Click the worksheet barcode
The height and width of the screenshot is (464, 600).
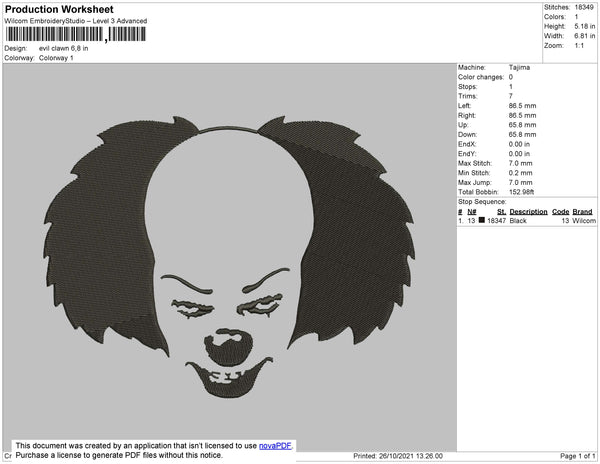(75, 34)
